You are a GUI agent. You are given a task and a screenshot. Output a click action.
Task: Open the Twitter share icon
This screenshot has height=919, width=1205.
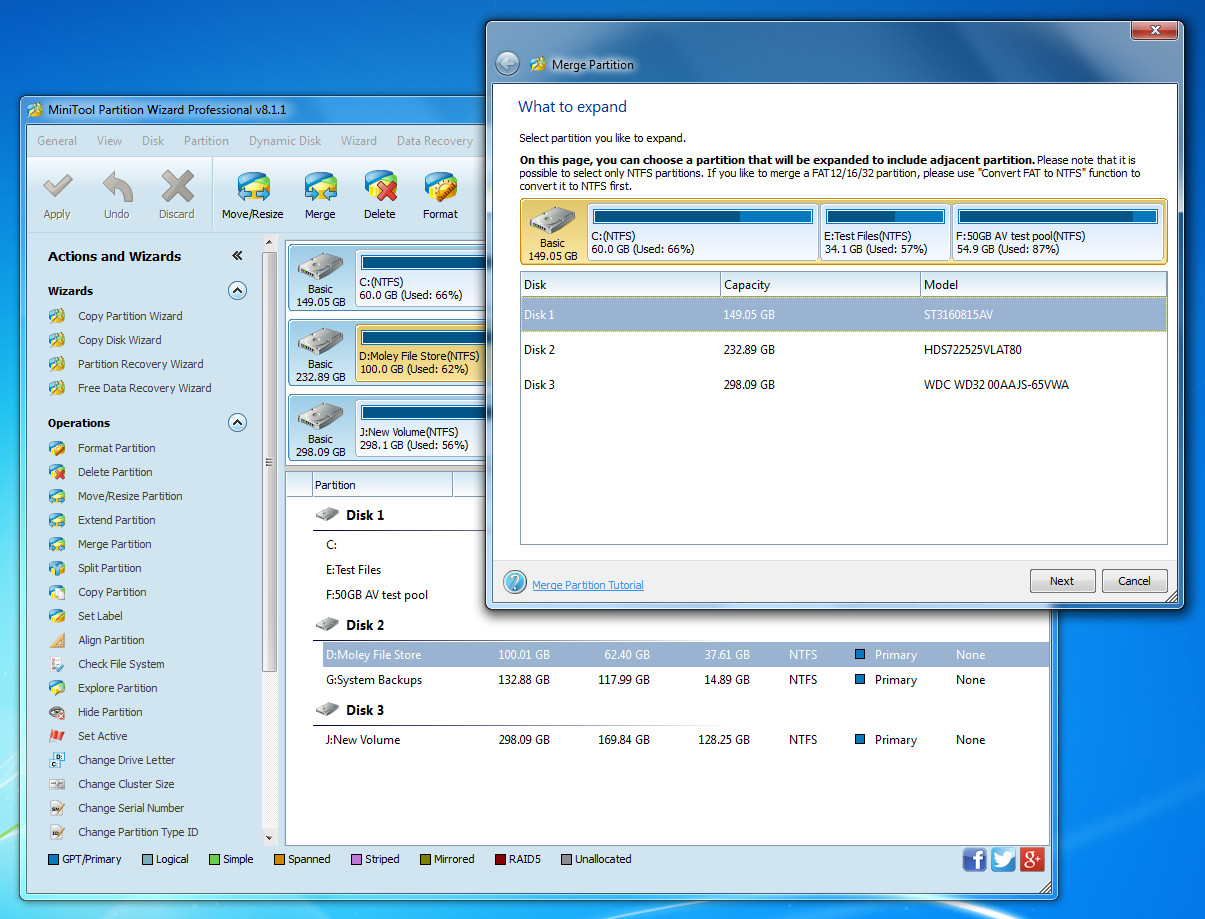(x=1003, y=859)
